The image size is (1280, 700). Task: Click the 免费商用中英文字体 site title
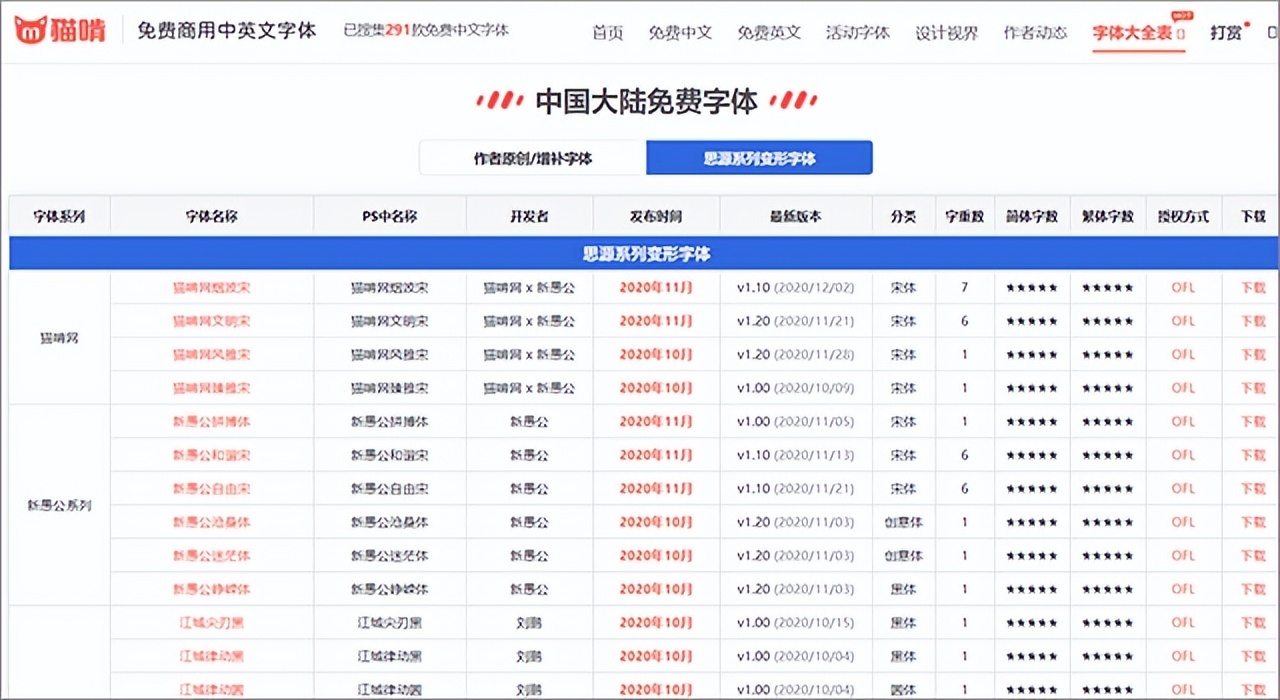click(227, 30)
